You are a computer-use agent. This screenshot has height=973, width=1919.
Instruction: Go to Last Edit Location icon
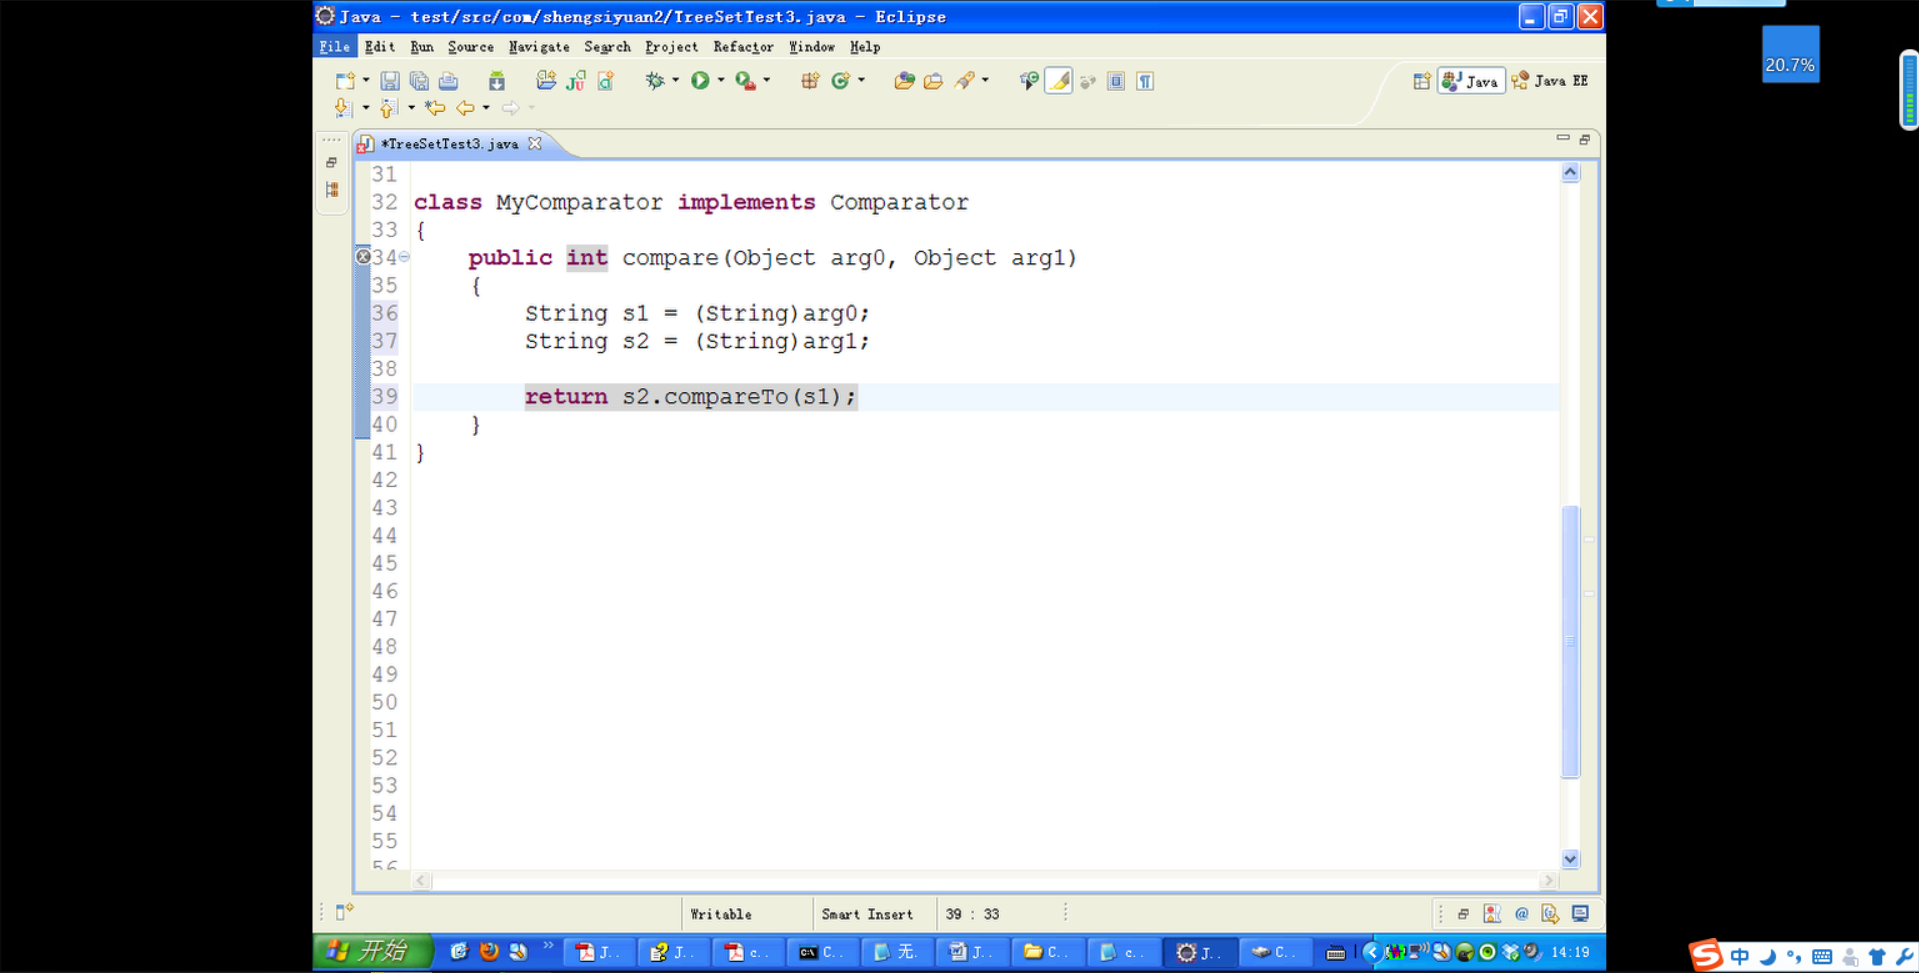(x=434, y=108)
